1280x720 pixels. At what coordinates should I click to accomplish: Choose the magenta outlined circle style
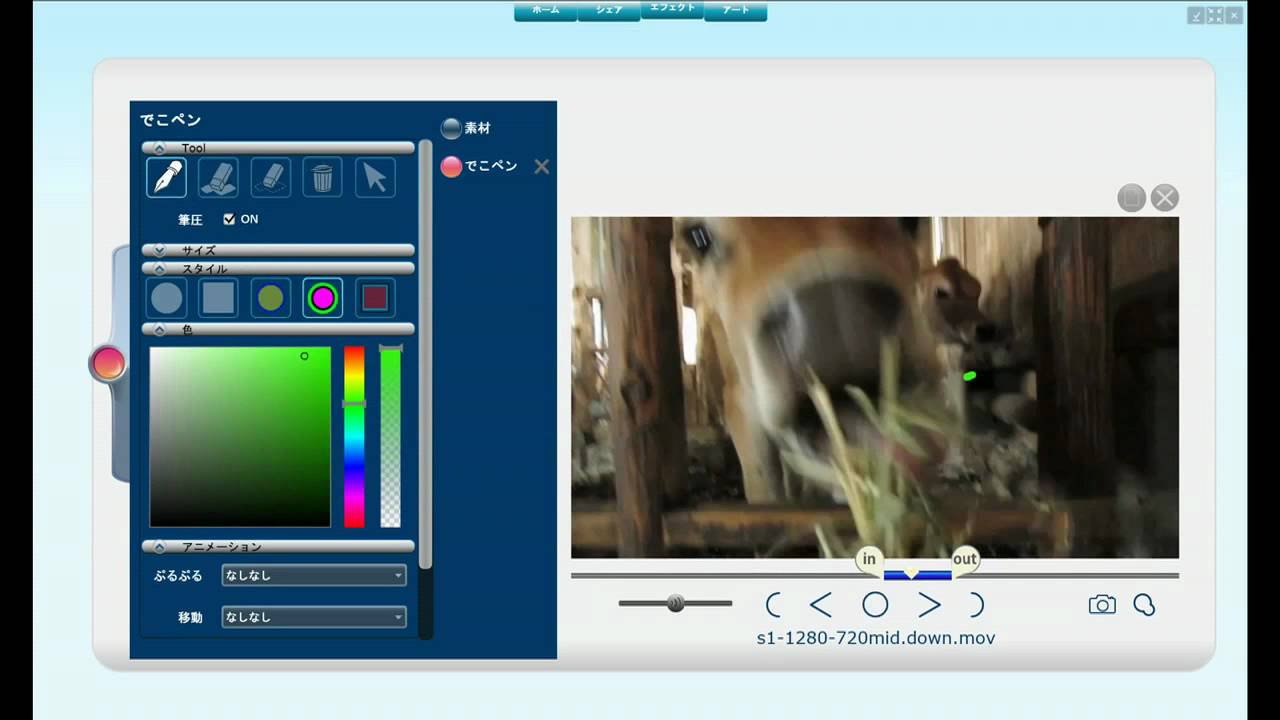click(322, 298)
